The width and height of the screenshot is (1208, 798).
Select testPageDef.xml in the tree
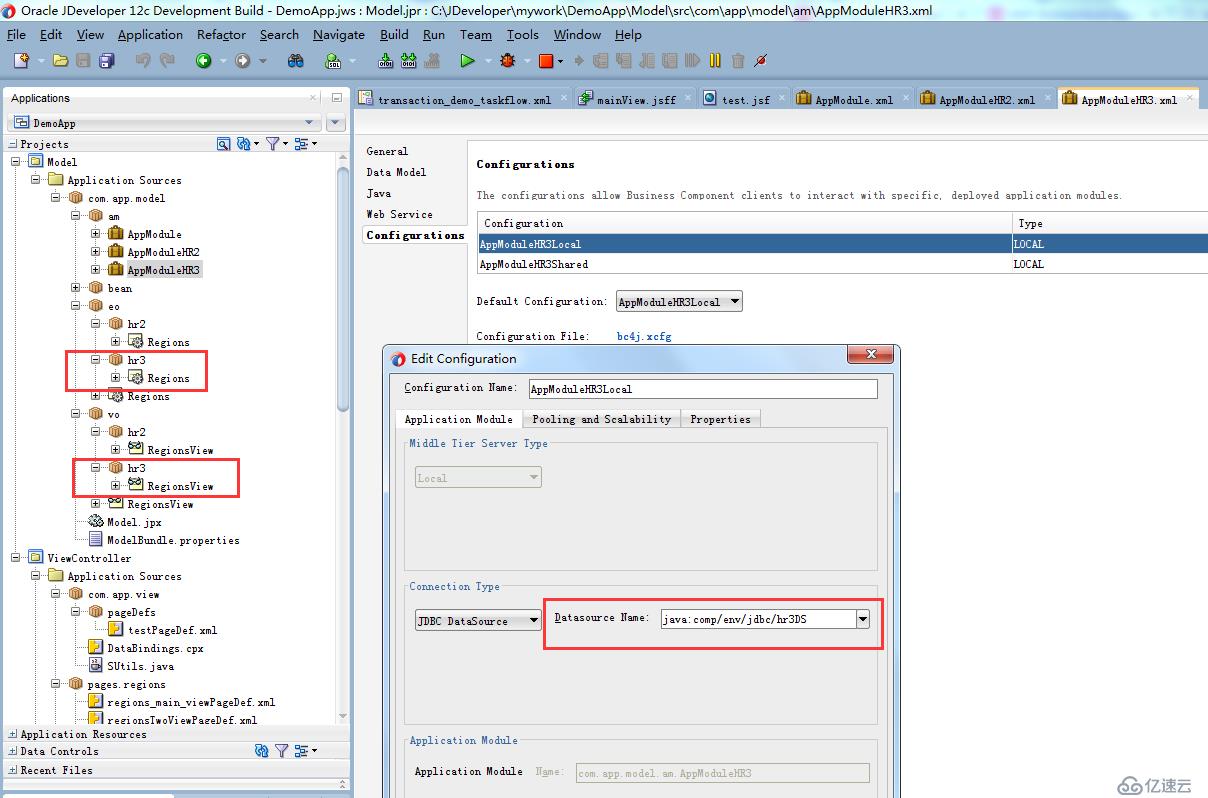click(x=171, y=630)
